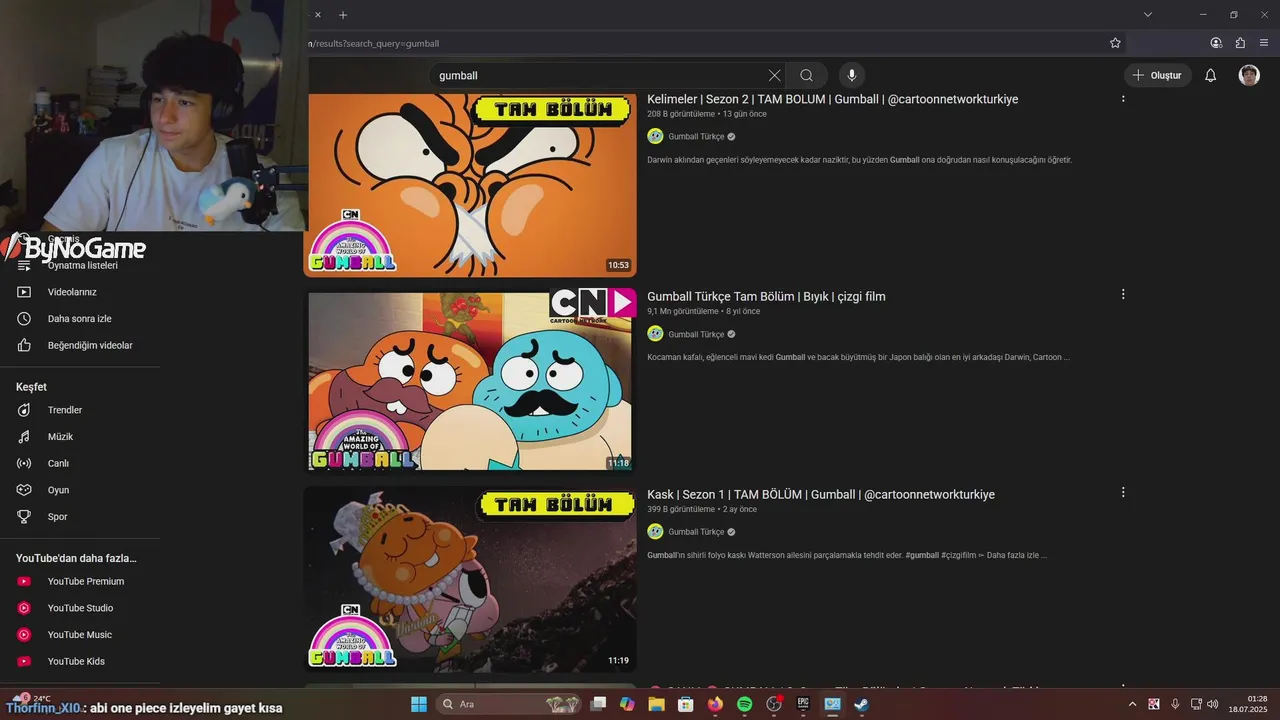The height and width of the screenshot is (720, 1280).
Task: Show hidden system tray icons chevron
Action: click(1132, 704)
